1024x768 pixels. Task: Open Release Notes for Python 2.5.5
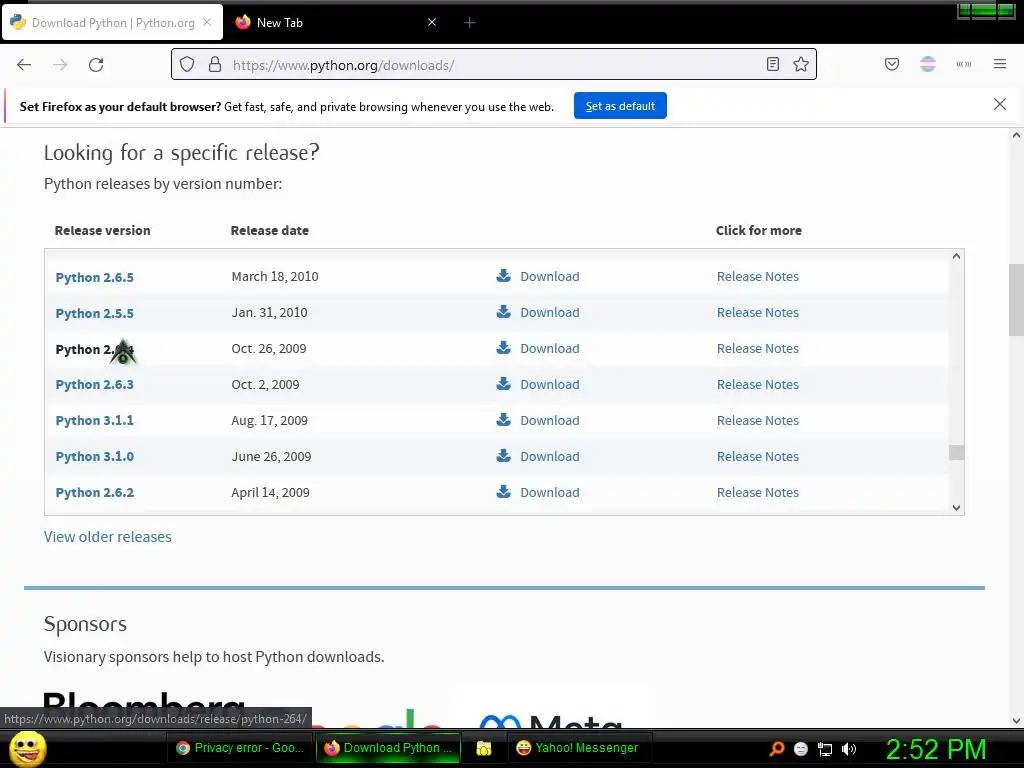pos(758,312)
